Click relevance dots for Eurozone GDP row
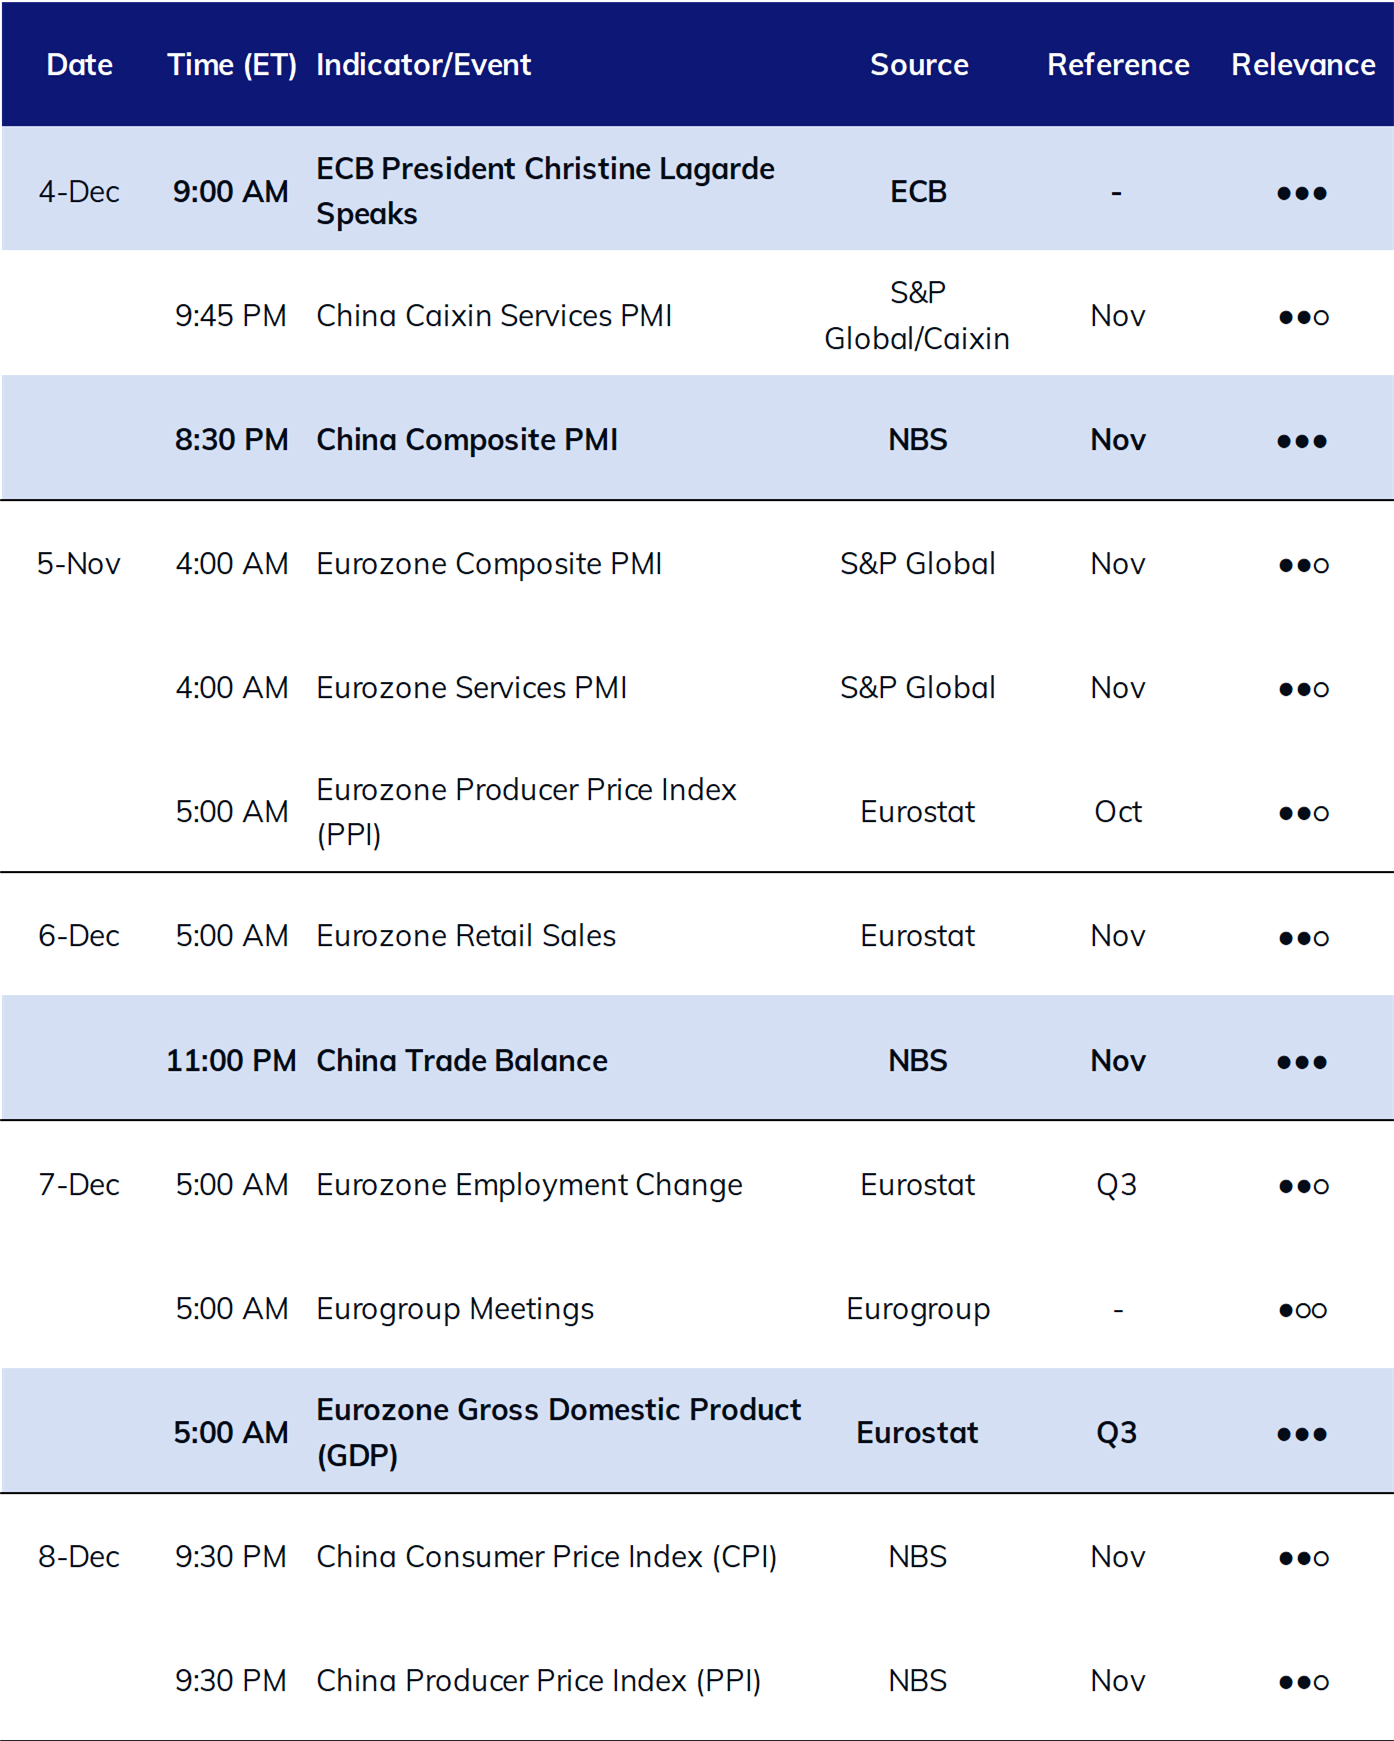This screenshot has height=1741, width=1394. point(1302,1434)
